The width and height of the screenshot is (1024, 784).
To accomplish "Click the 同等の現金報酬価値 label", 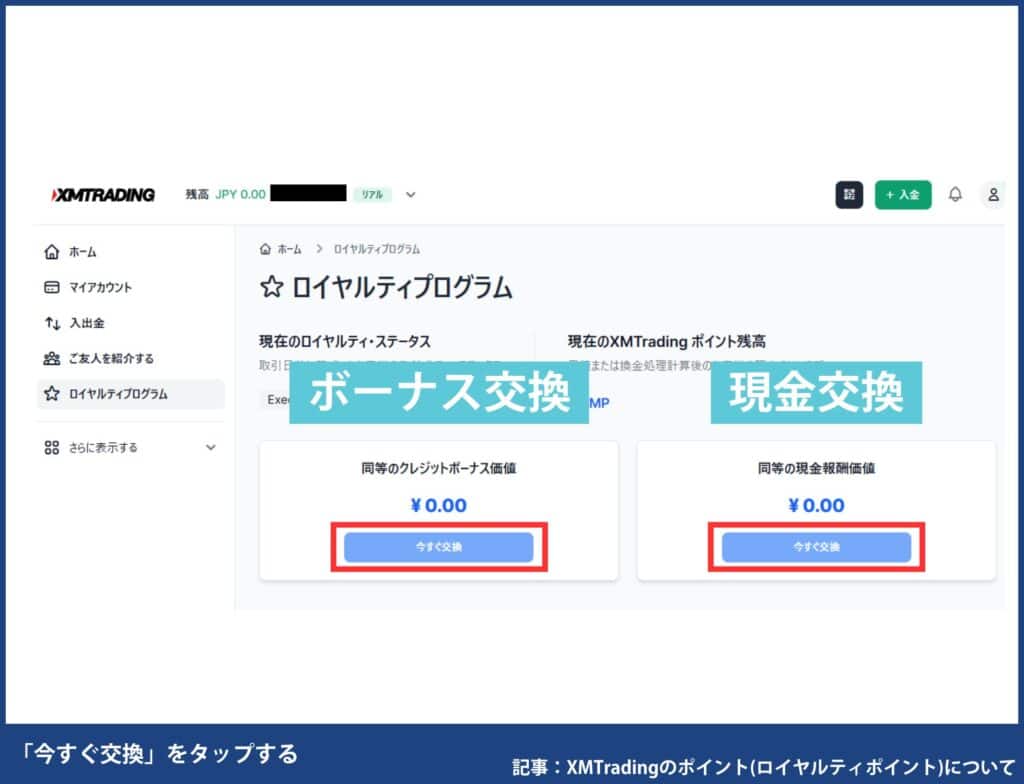I will (x=816, y=468).
